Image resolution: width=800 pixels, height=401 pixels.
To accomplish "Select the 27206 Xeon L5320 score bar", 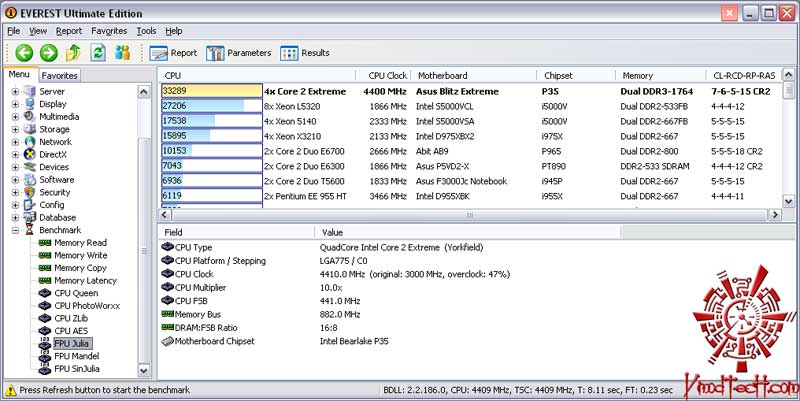I will 212,106.
